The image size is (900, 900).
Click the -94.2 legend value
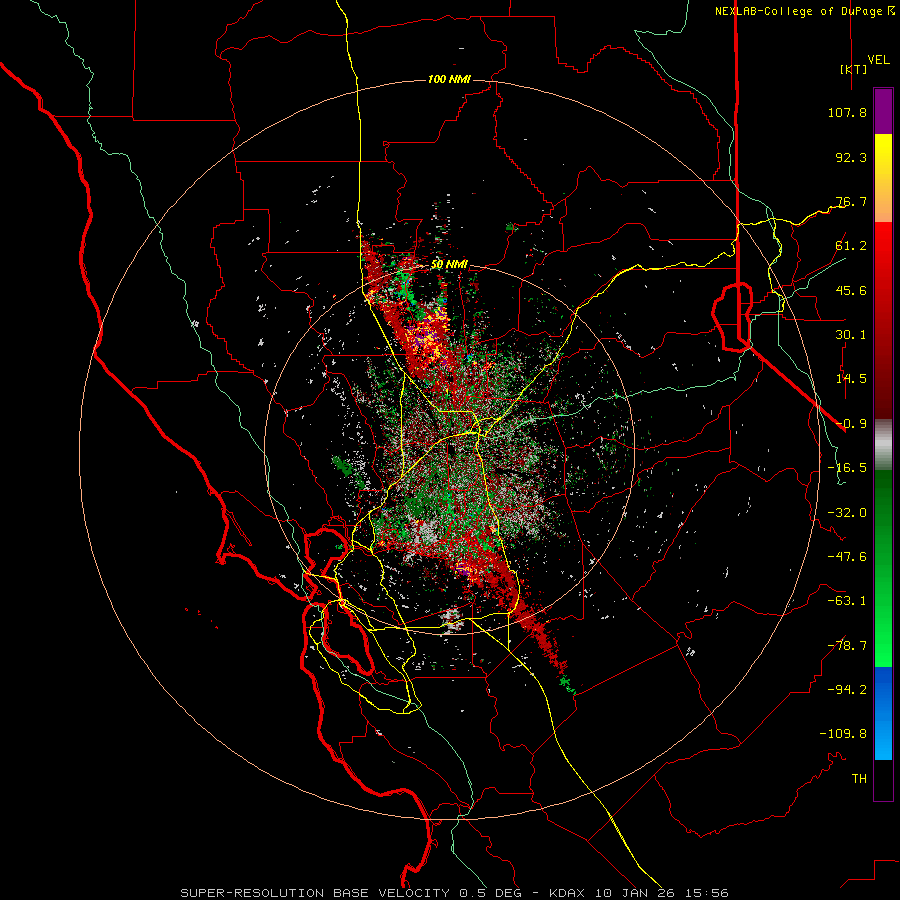pyautogui.click(x=847, y=690)
